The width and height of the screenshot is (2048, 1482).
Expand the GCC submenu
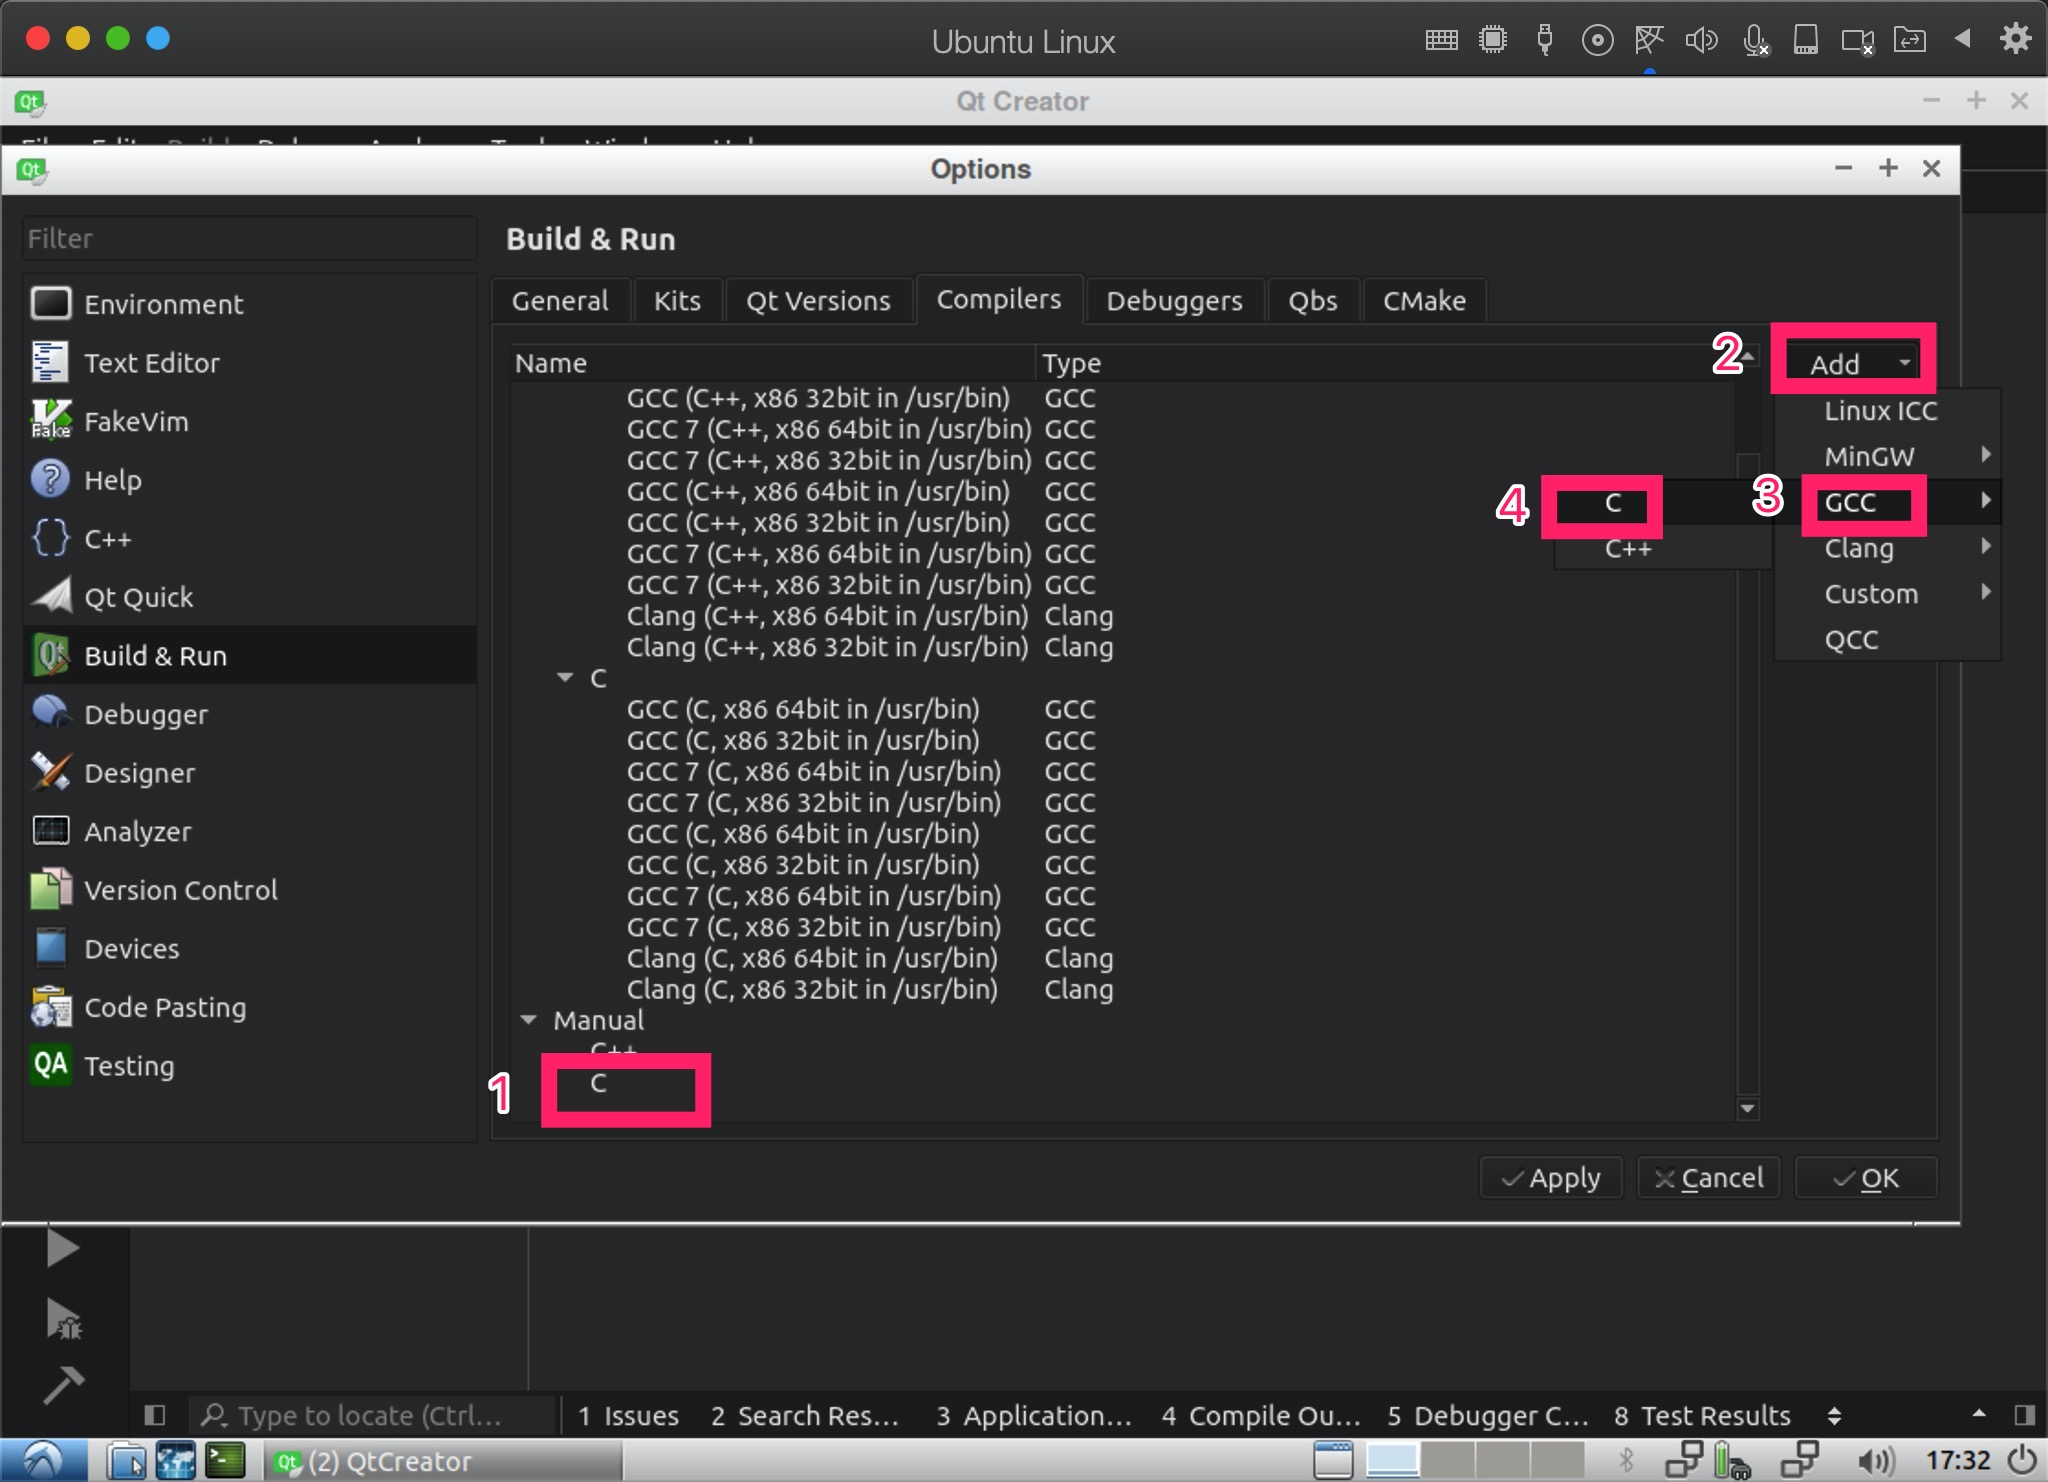pyautogui.click(x=1888, y=502)
